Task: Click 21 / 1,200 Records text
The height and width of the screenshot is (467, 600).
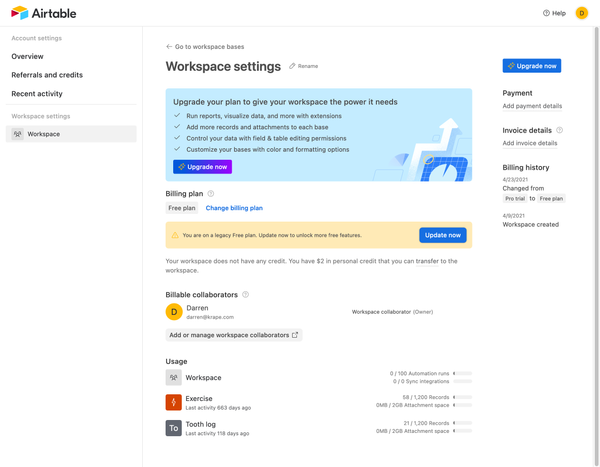Action: [x=426, y=423]
